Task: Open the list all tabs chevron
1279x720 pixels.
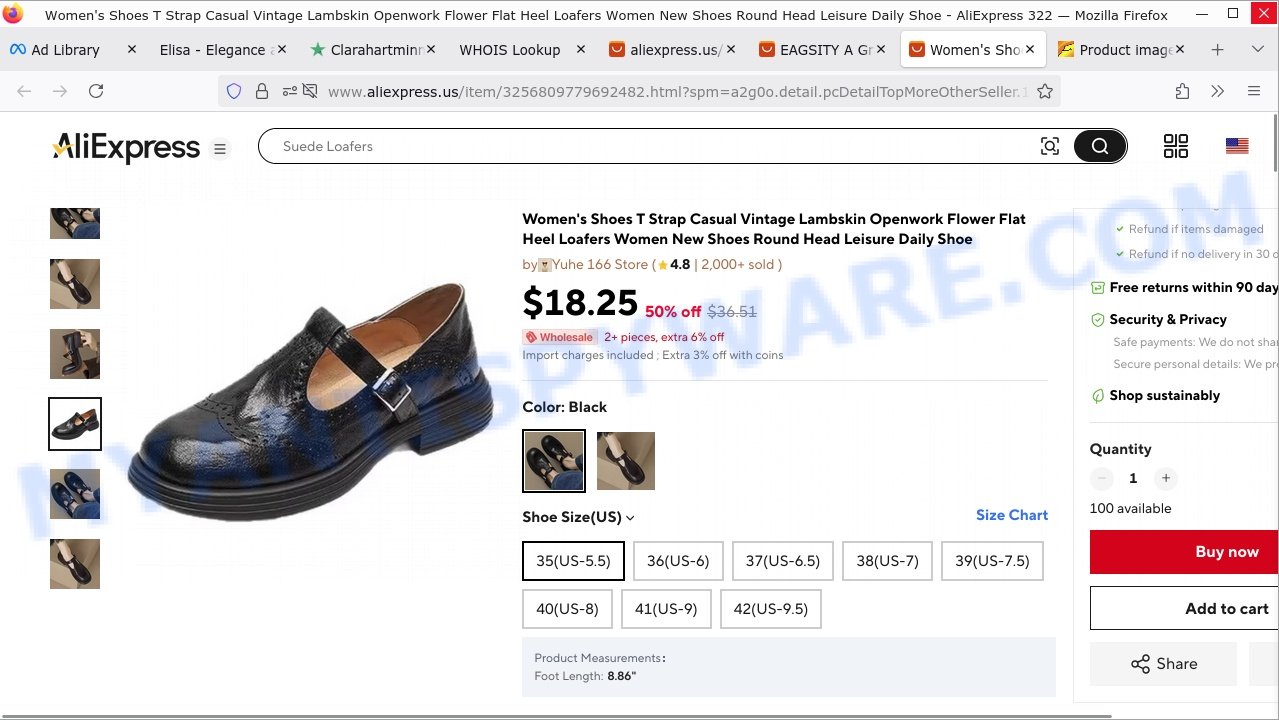Action: pyautogui.click(x=1257, y=50)
